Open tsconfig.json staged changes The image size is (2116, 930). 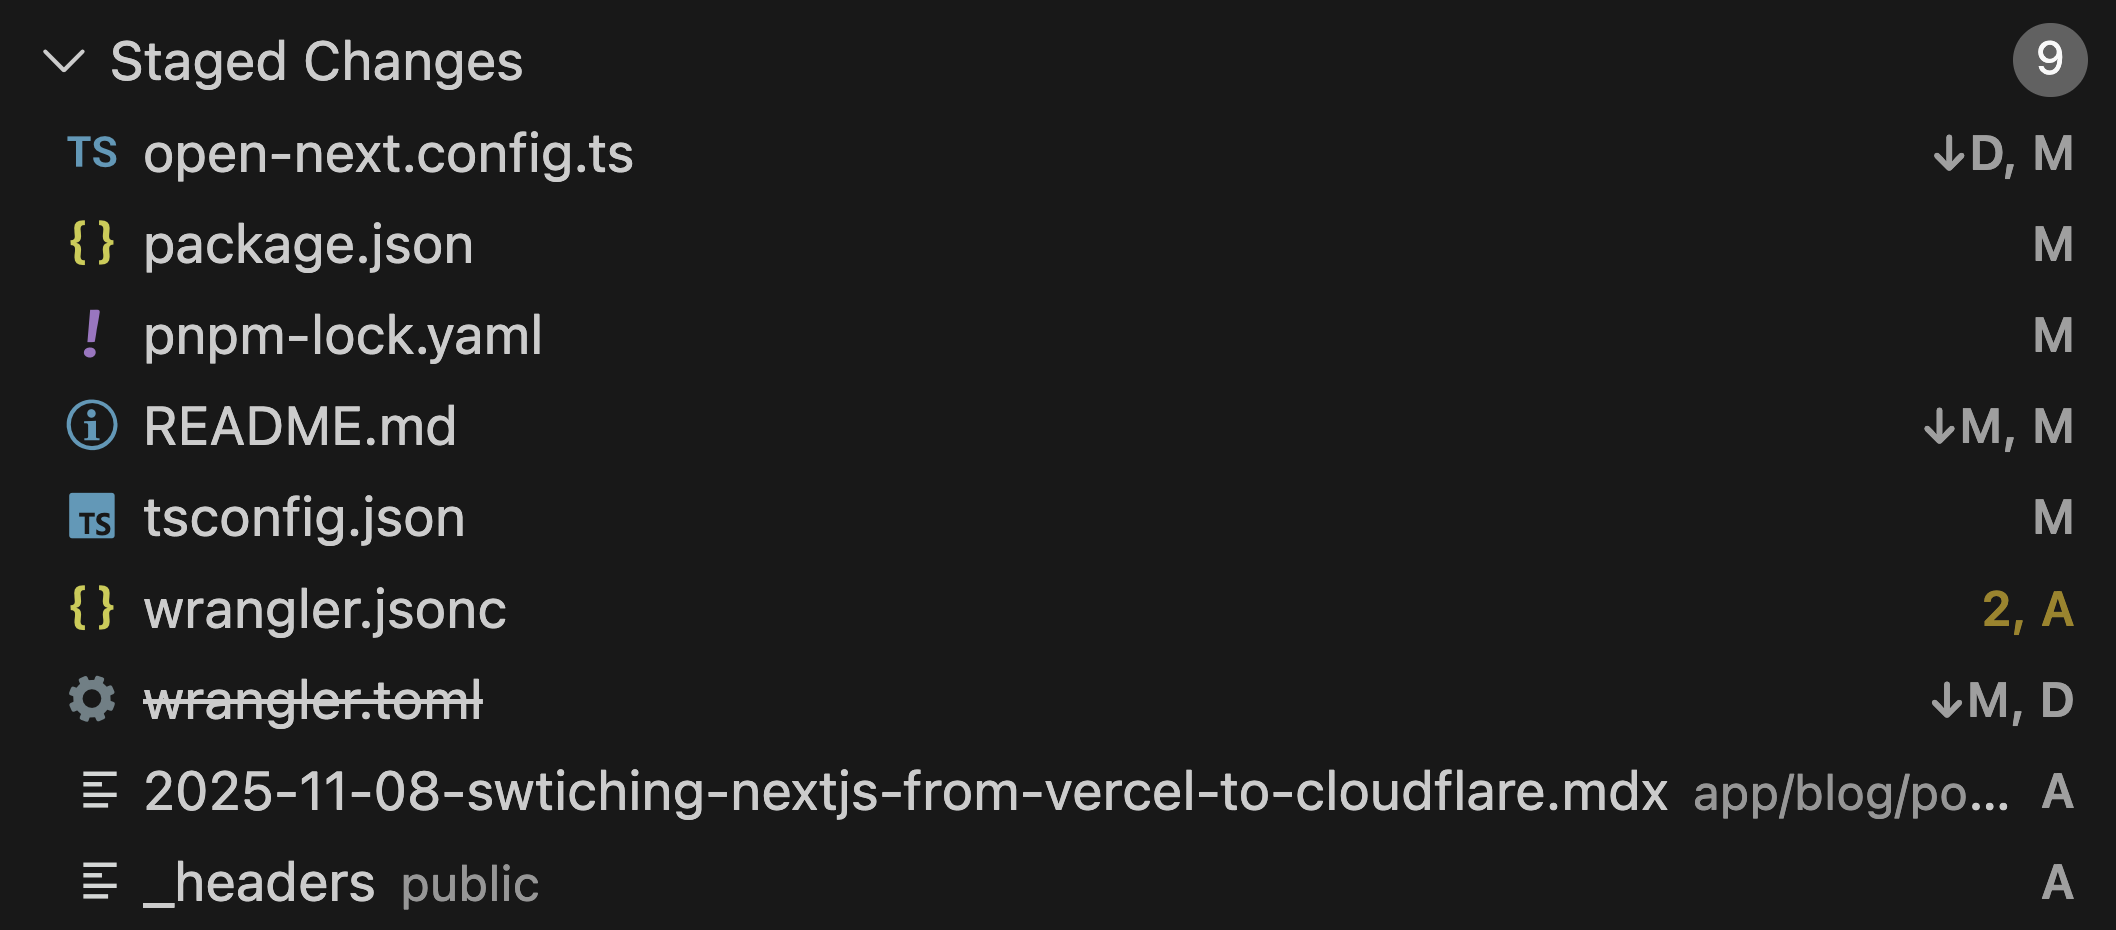(x=304, y=518)
